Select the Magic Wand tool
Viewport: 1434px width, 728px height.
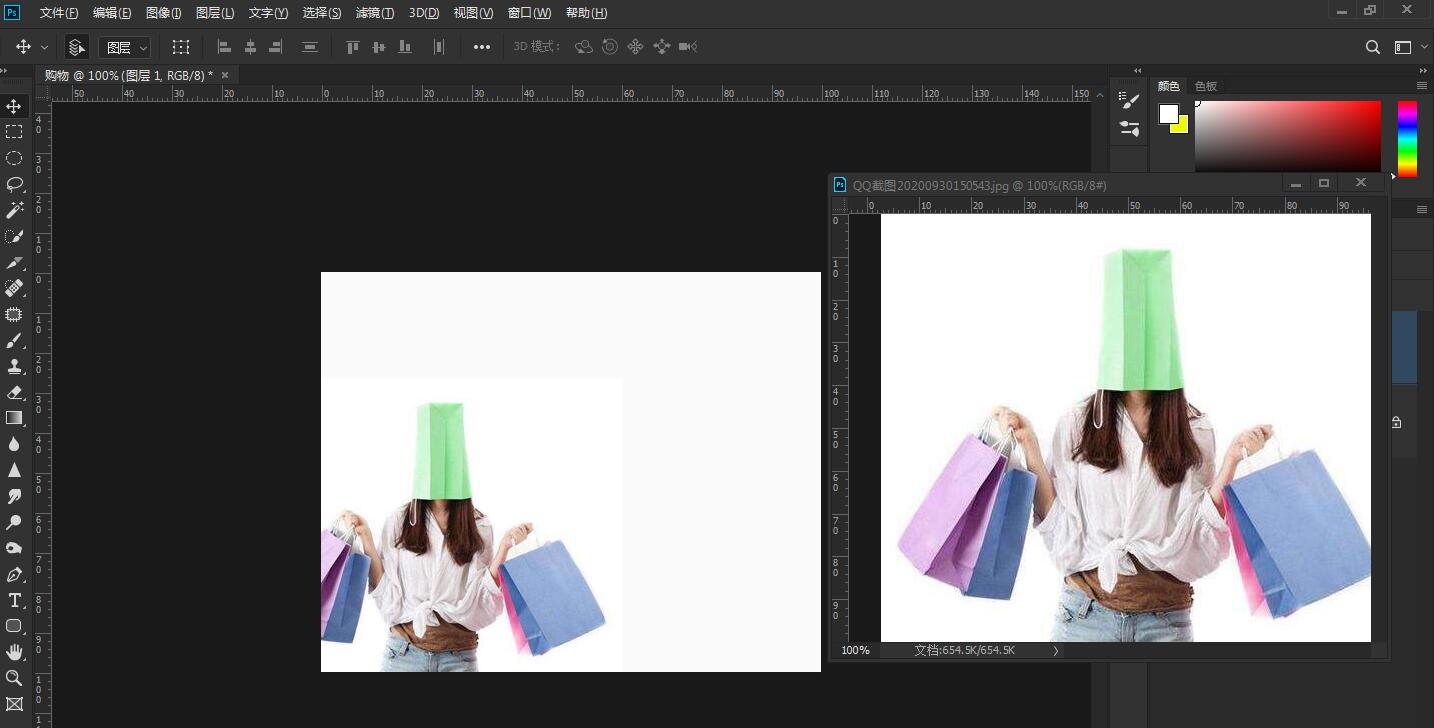15,210
